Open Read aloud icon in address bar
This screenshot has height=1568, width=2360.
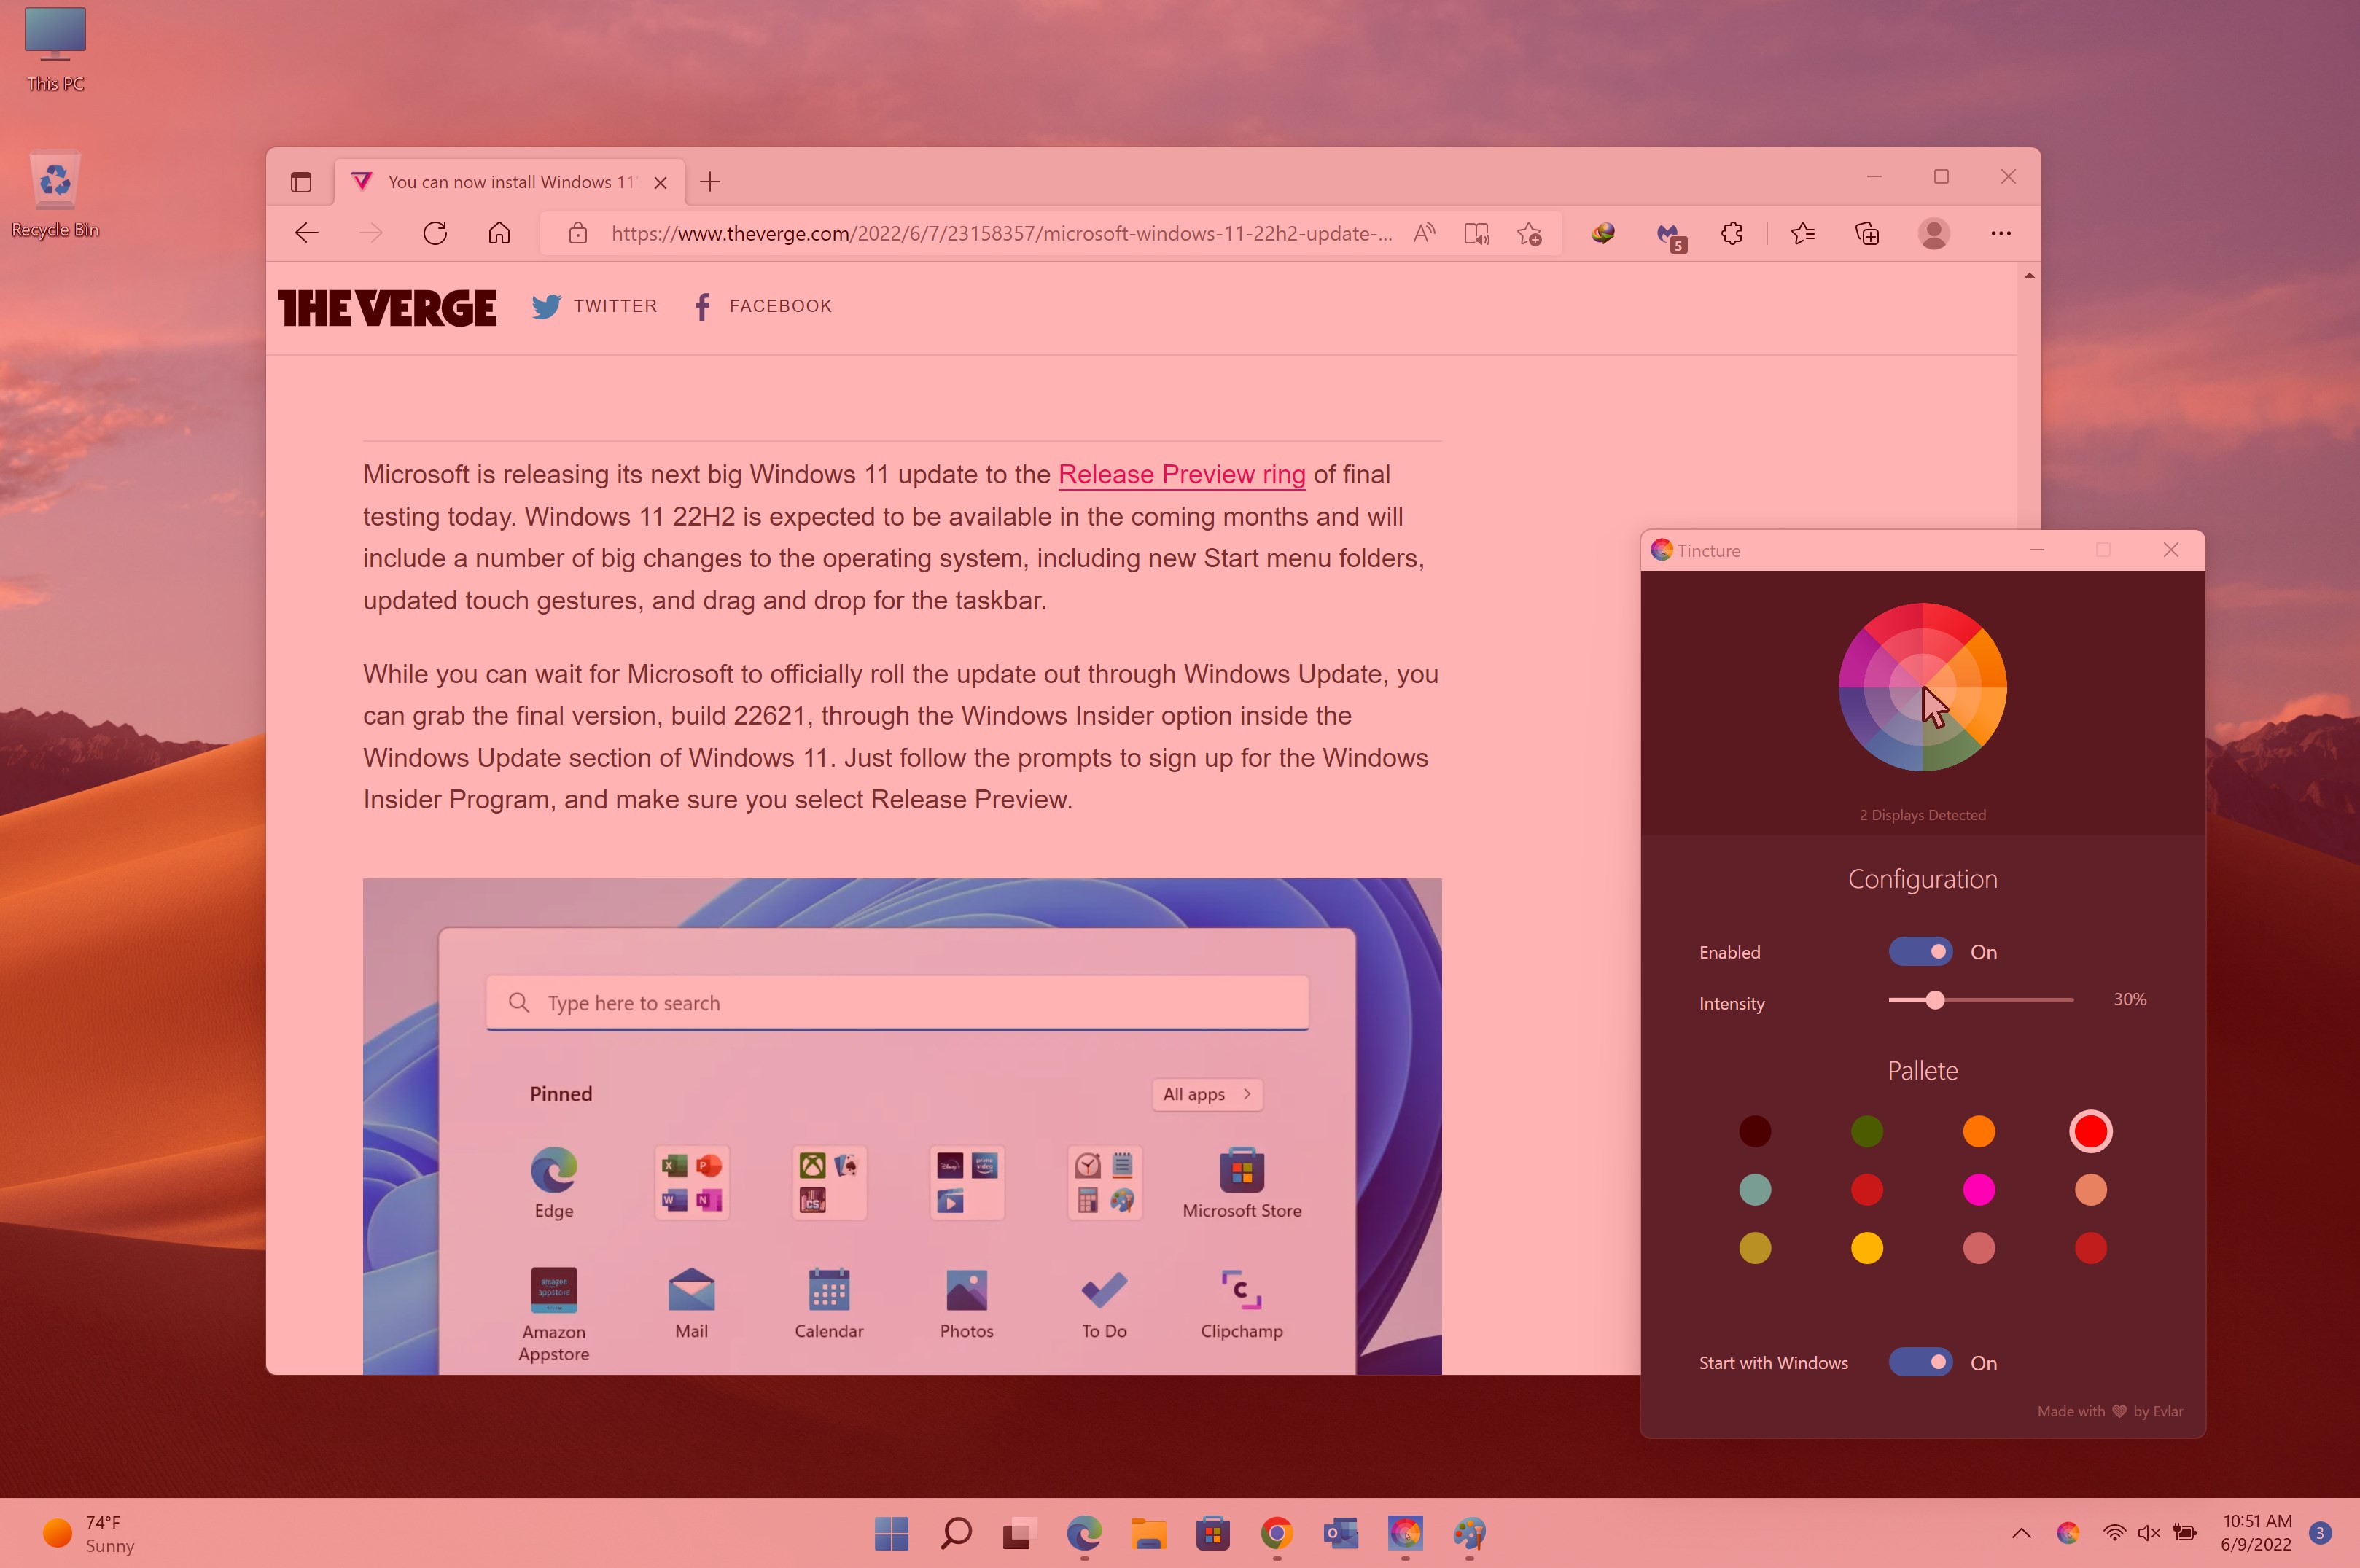point(1424,233)
